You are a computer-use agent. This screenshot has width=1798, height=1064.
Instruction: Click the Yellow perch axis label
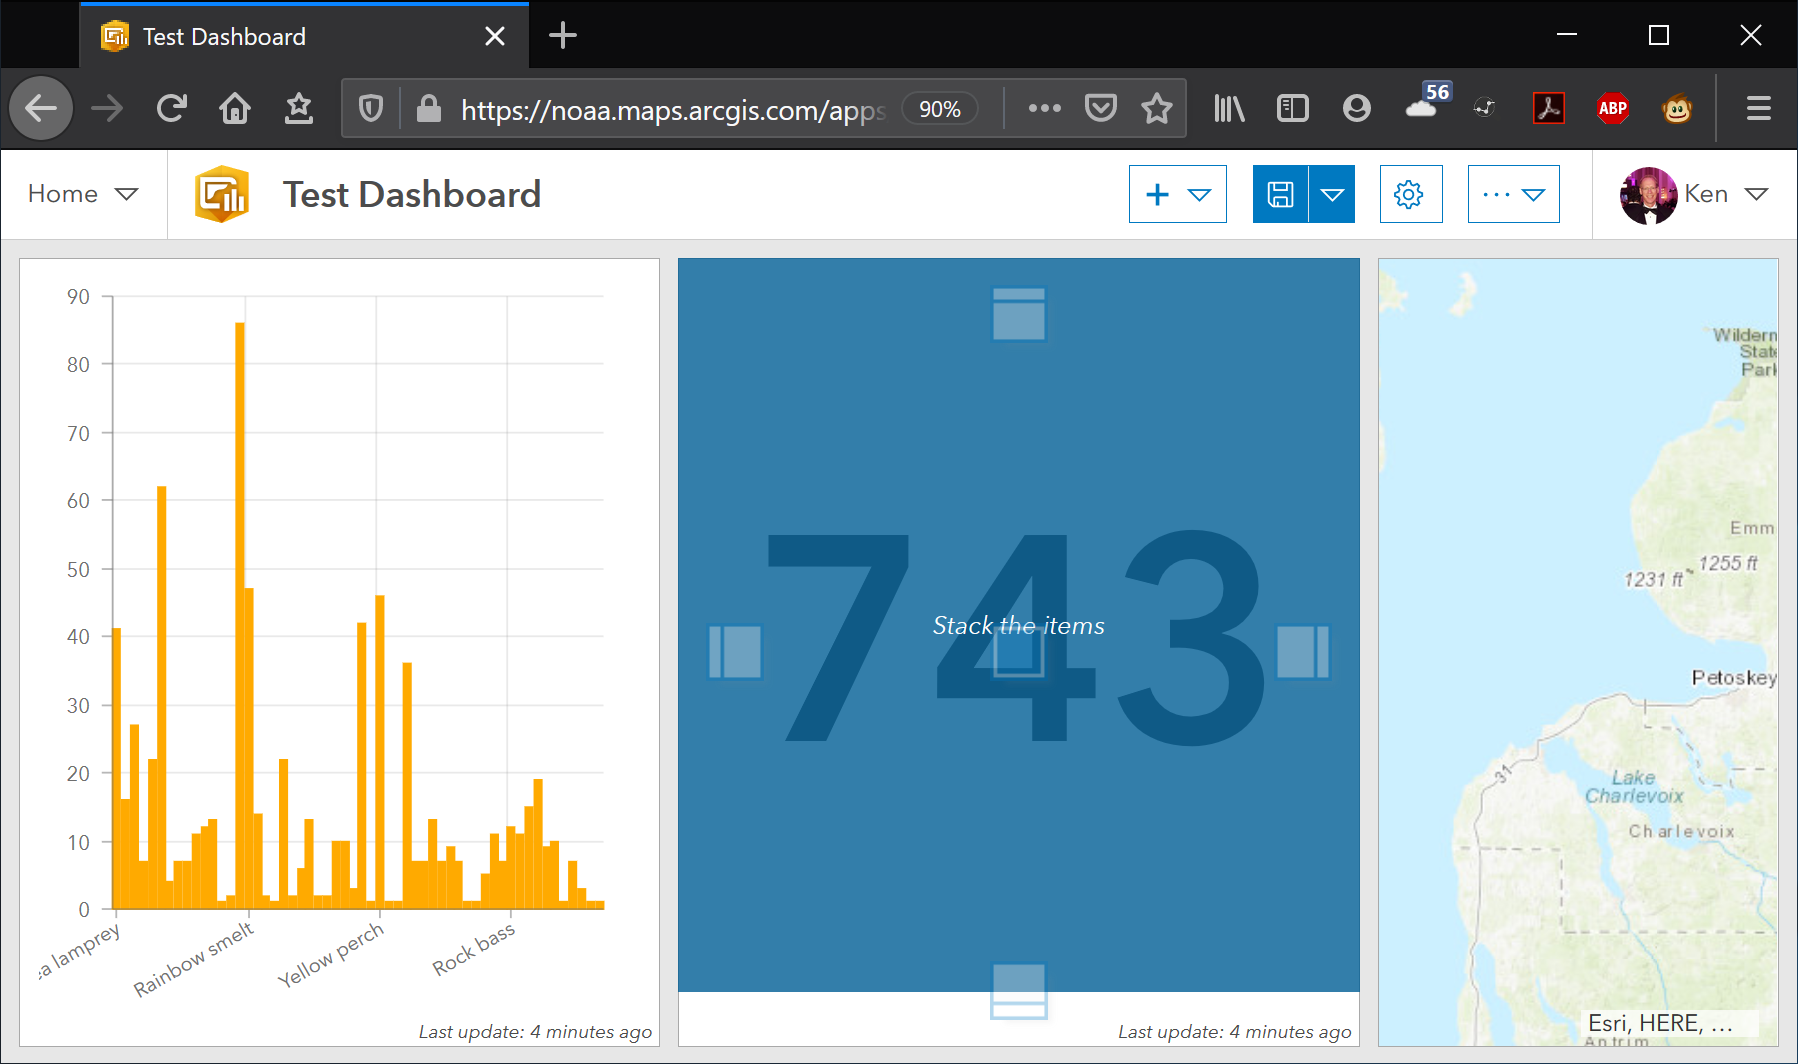click(331, 955)
